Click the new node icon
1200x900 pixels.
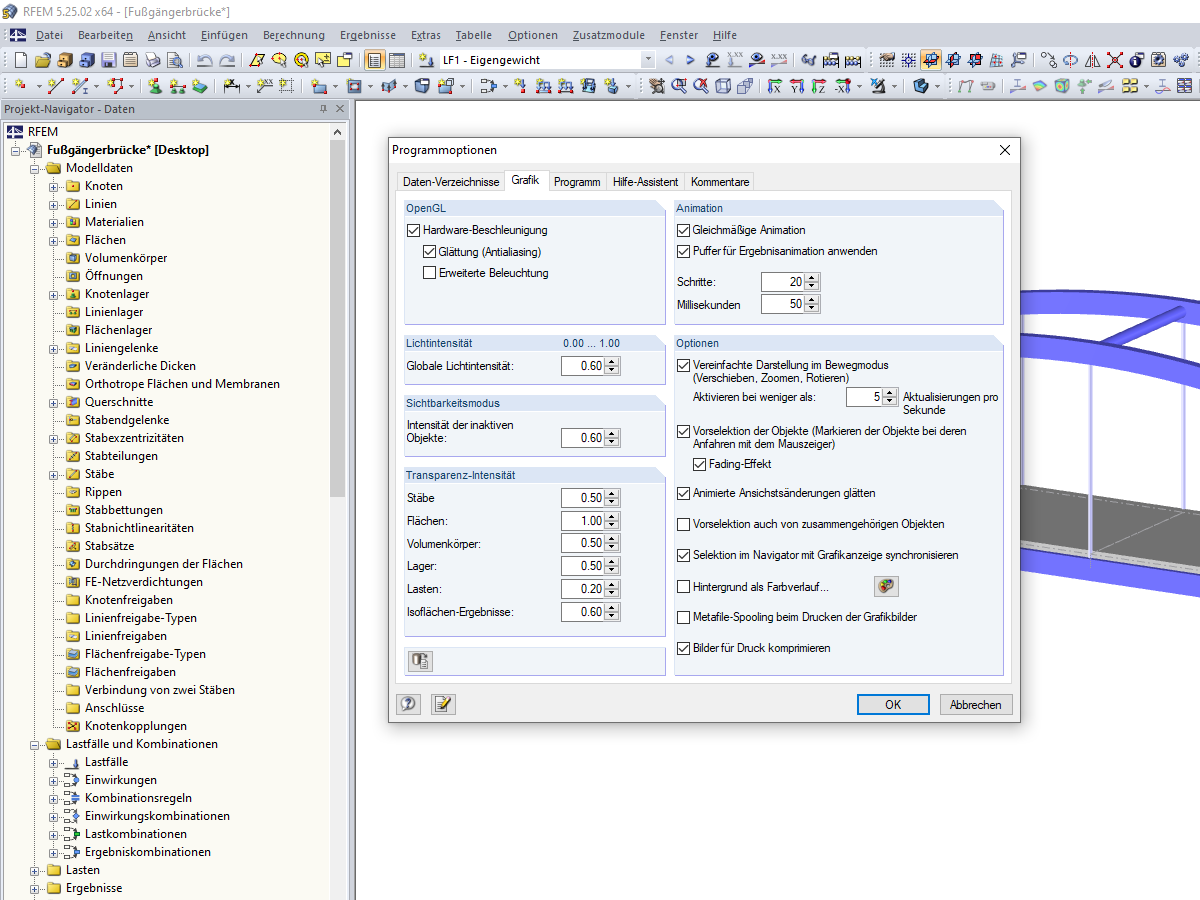click(x=20, y=86)
